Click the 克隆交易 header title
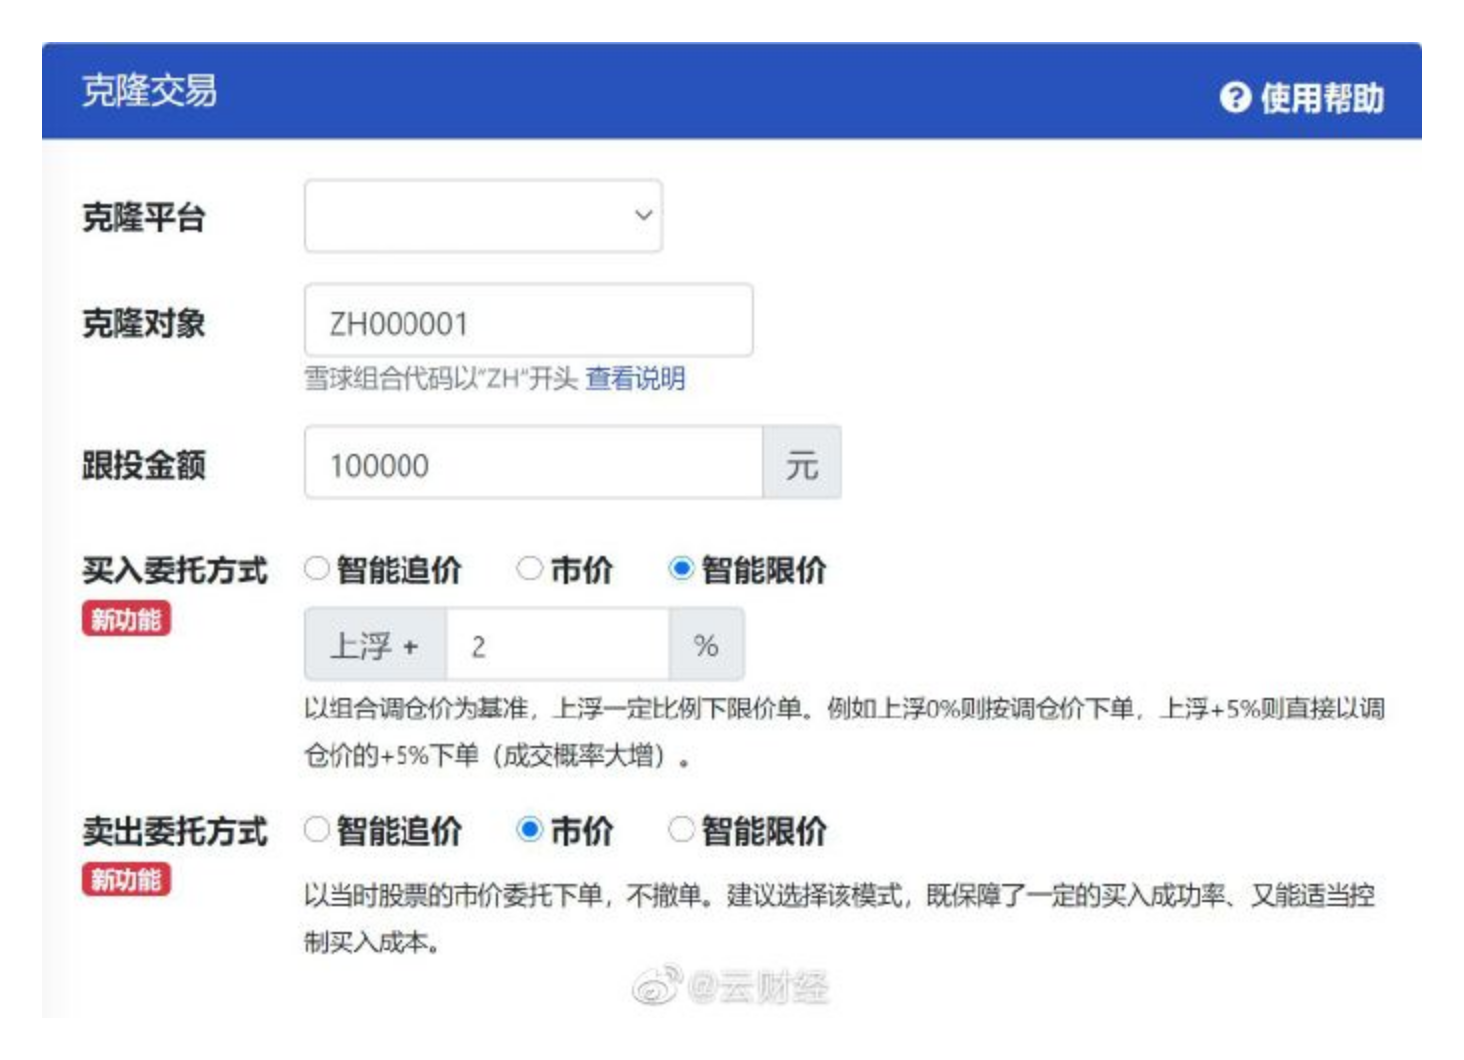1464x1060 pixels. (x=149, y=91)
